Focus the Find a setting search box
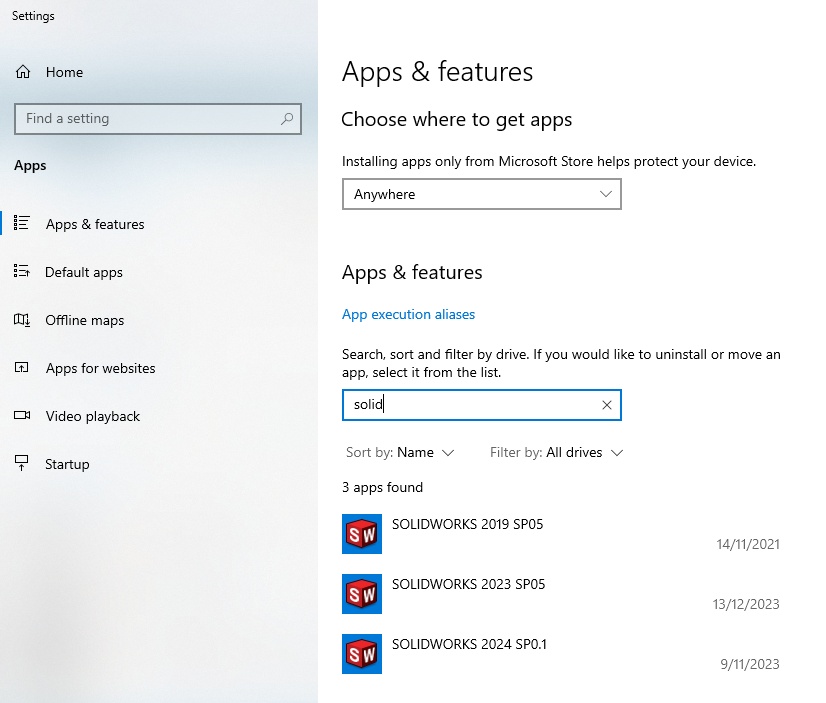 pyautogui.click(x=158, y=118)
